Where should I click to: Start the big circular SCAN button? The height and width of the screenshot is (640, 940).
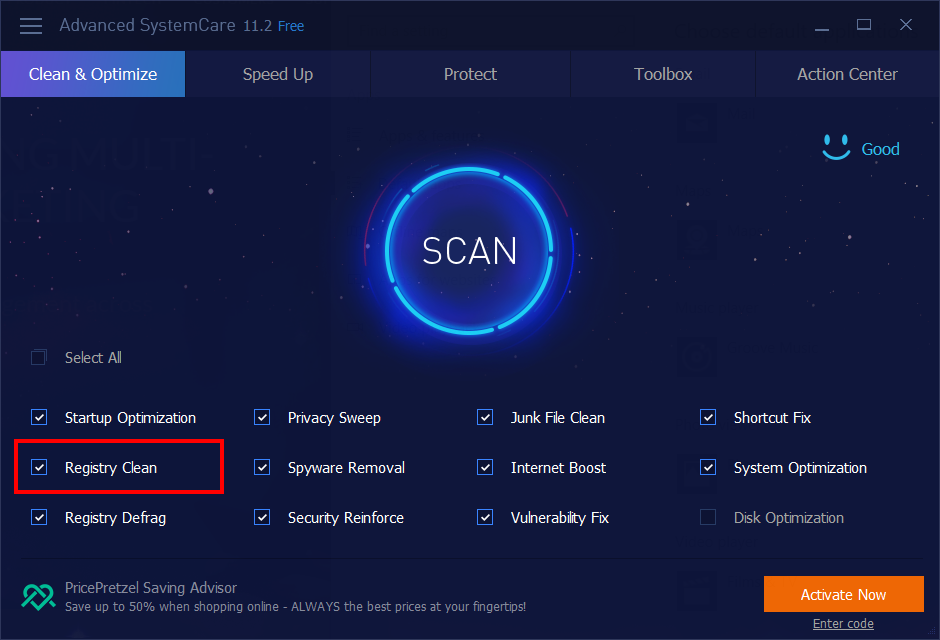point(470,250)
